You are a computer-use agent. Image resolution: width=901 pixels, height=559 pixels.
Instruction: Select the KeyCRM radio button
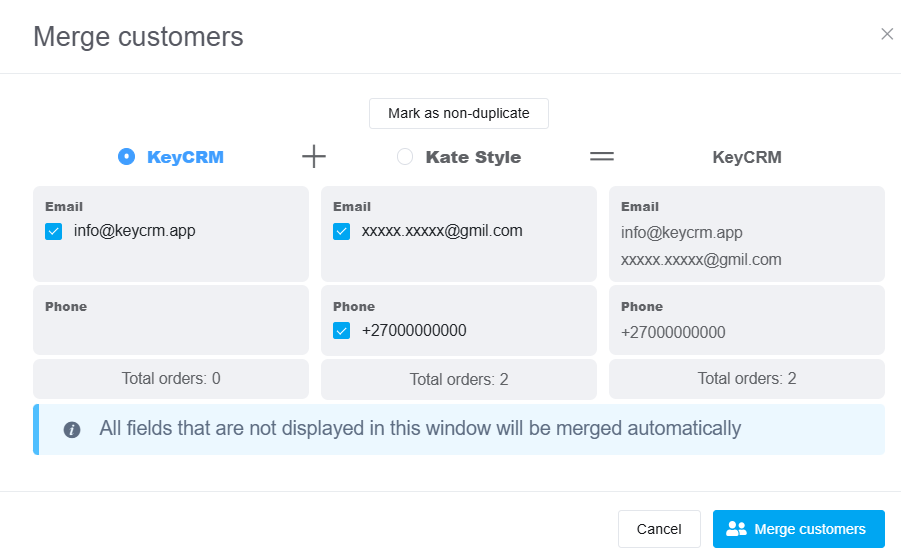tap(126, 156)
